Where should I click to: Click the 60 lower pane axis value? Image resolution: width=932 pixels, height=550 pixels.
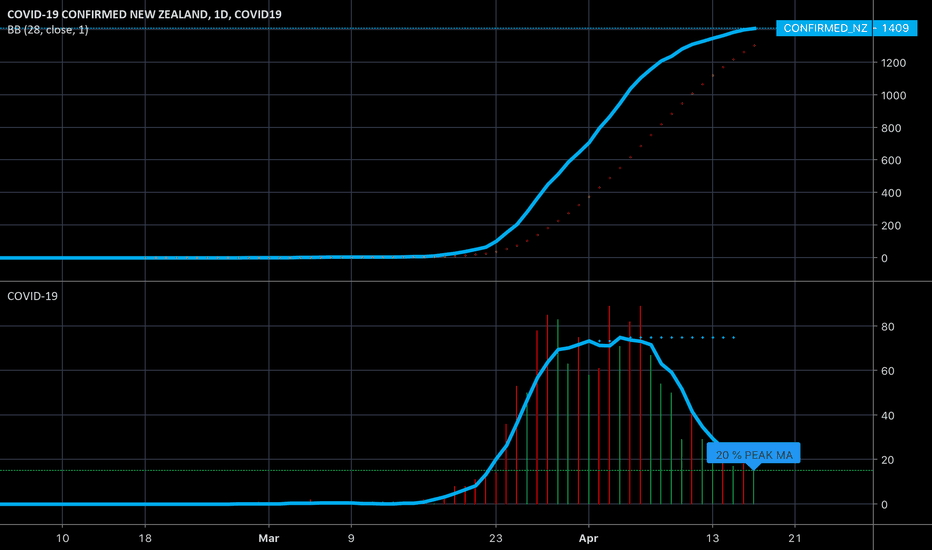(888, 371)
